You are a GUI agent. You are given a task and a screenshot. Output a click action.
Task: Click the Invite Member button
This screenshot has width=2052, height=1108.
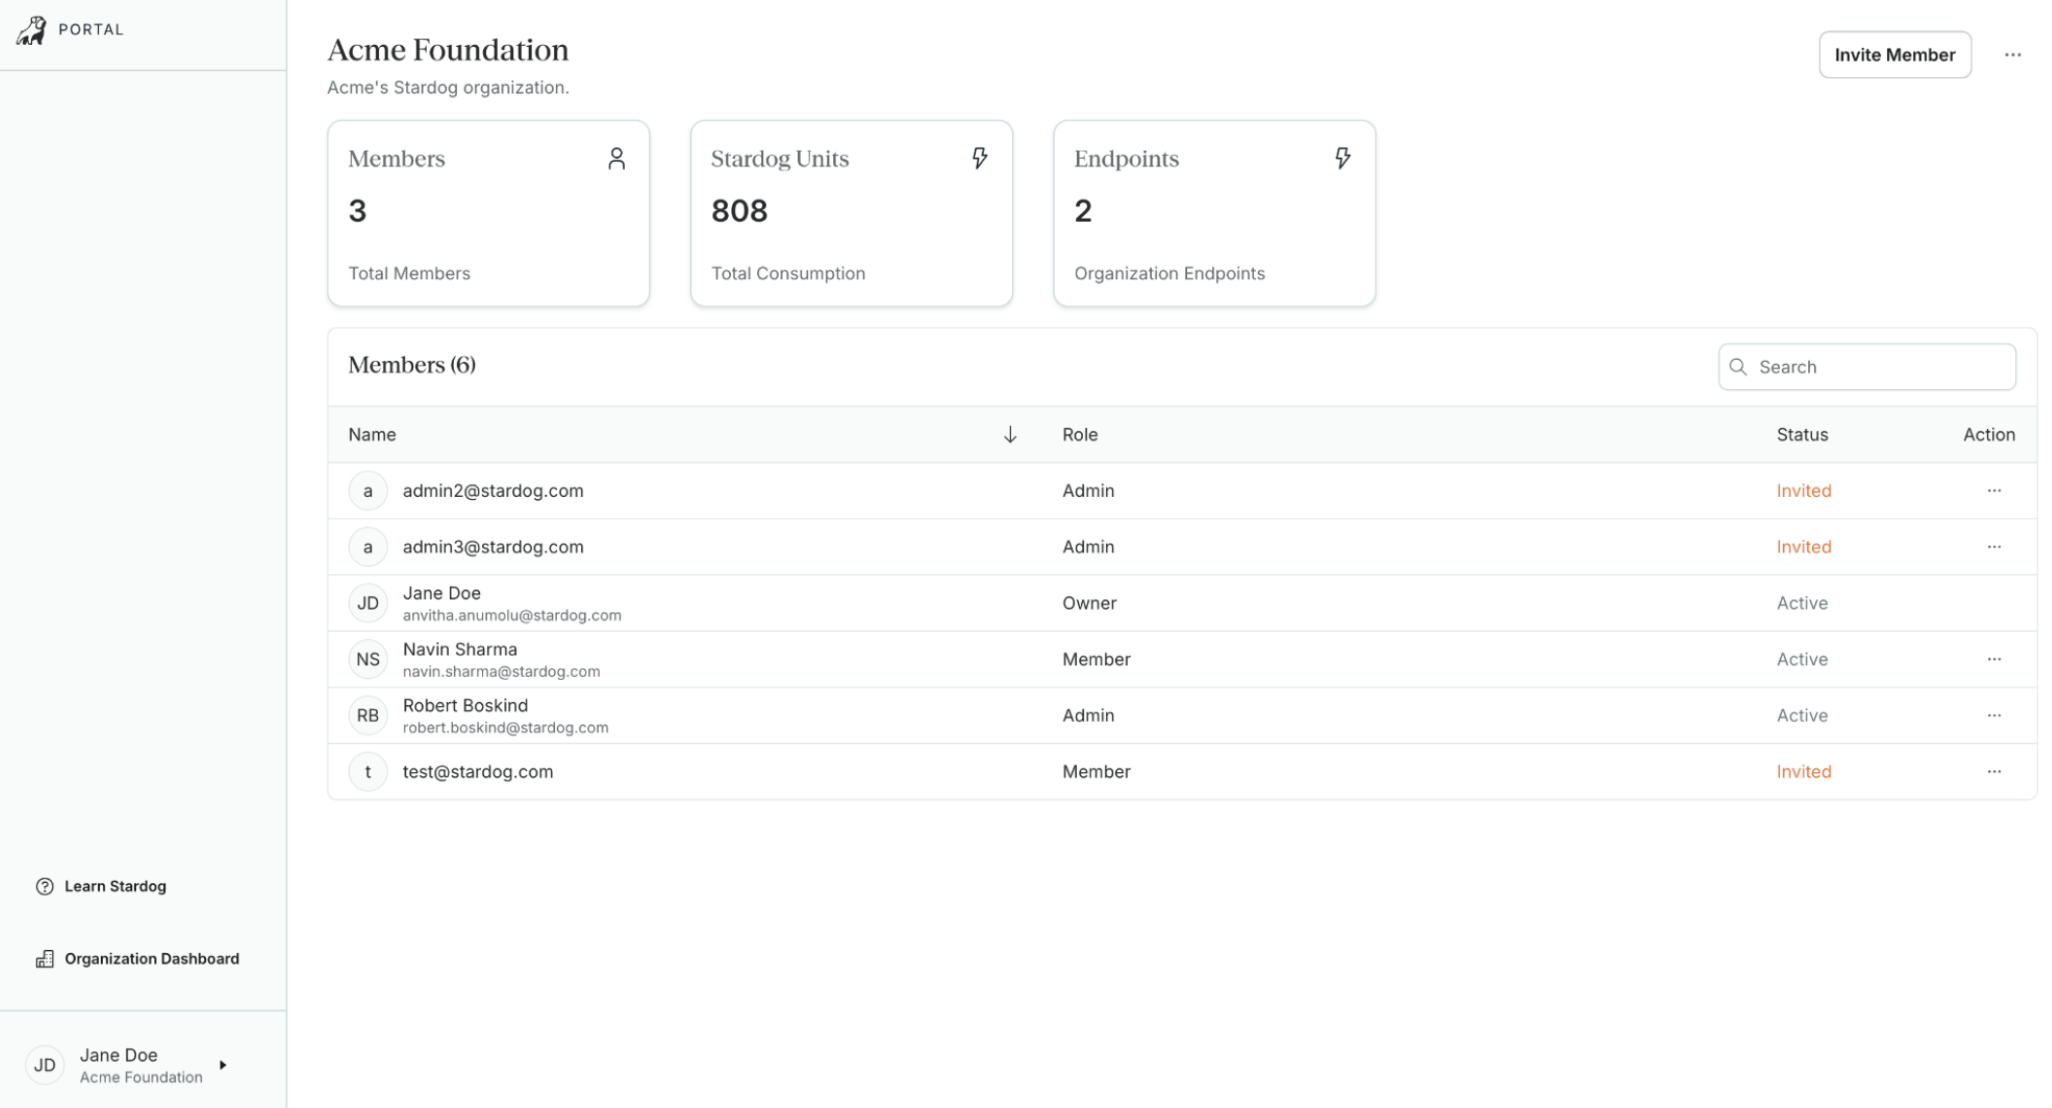(1894, 55)
